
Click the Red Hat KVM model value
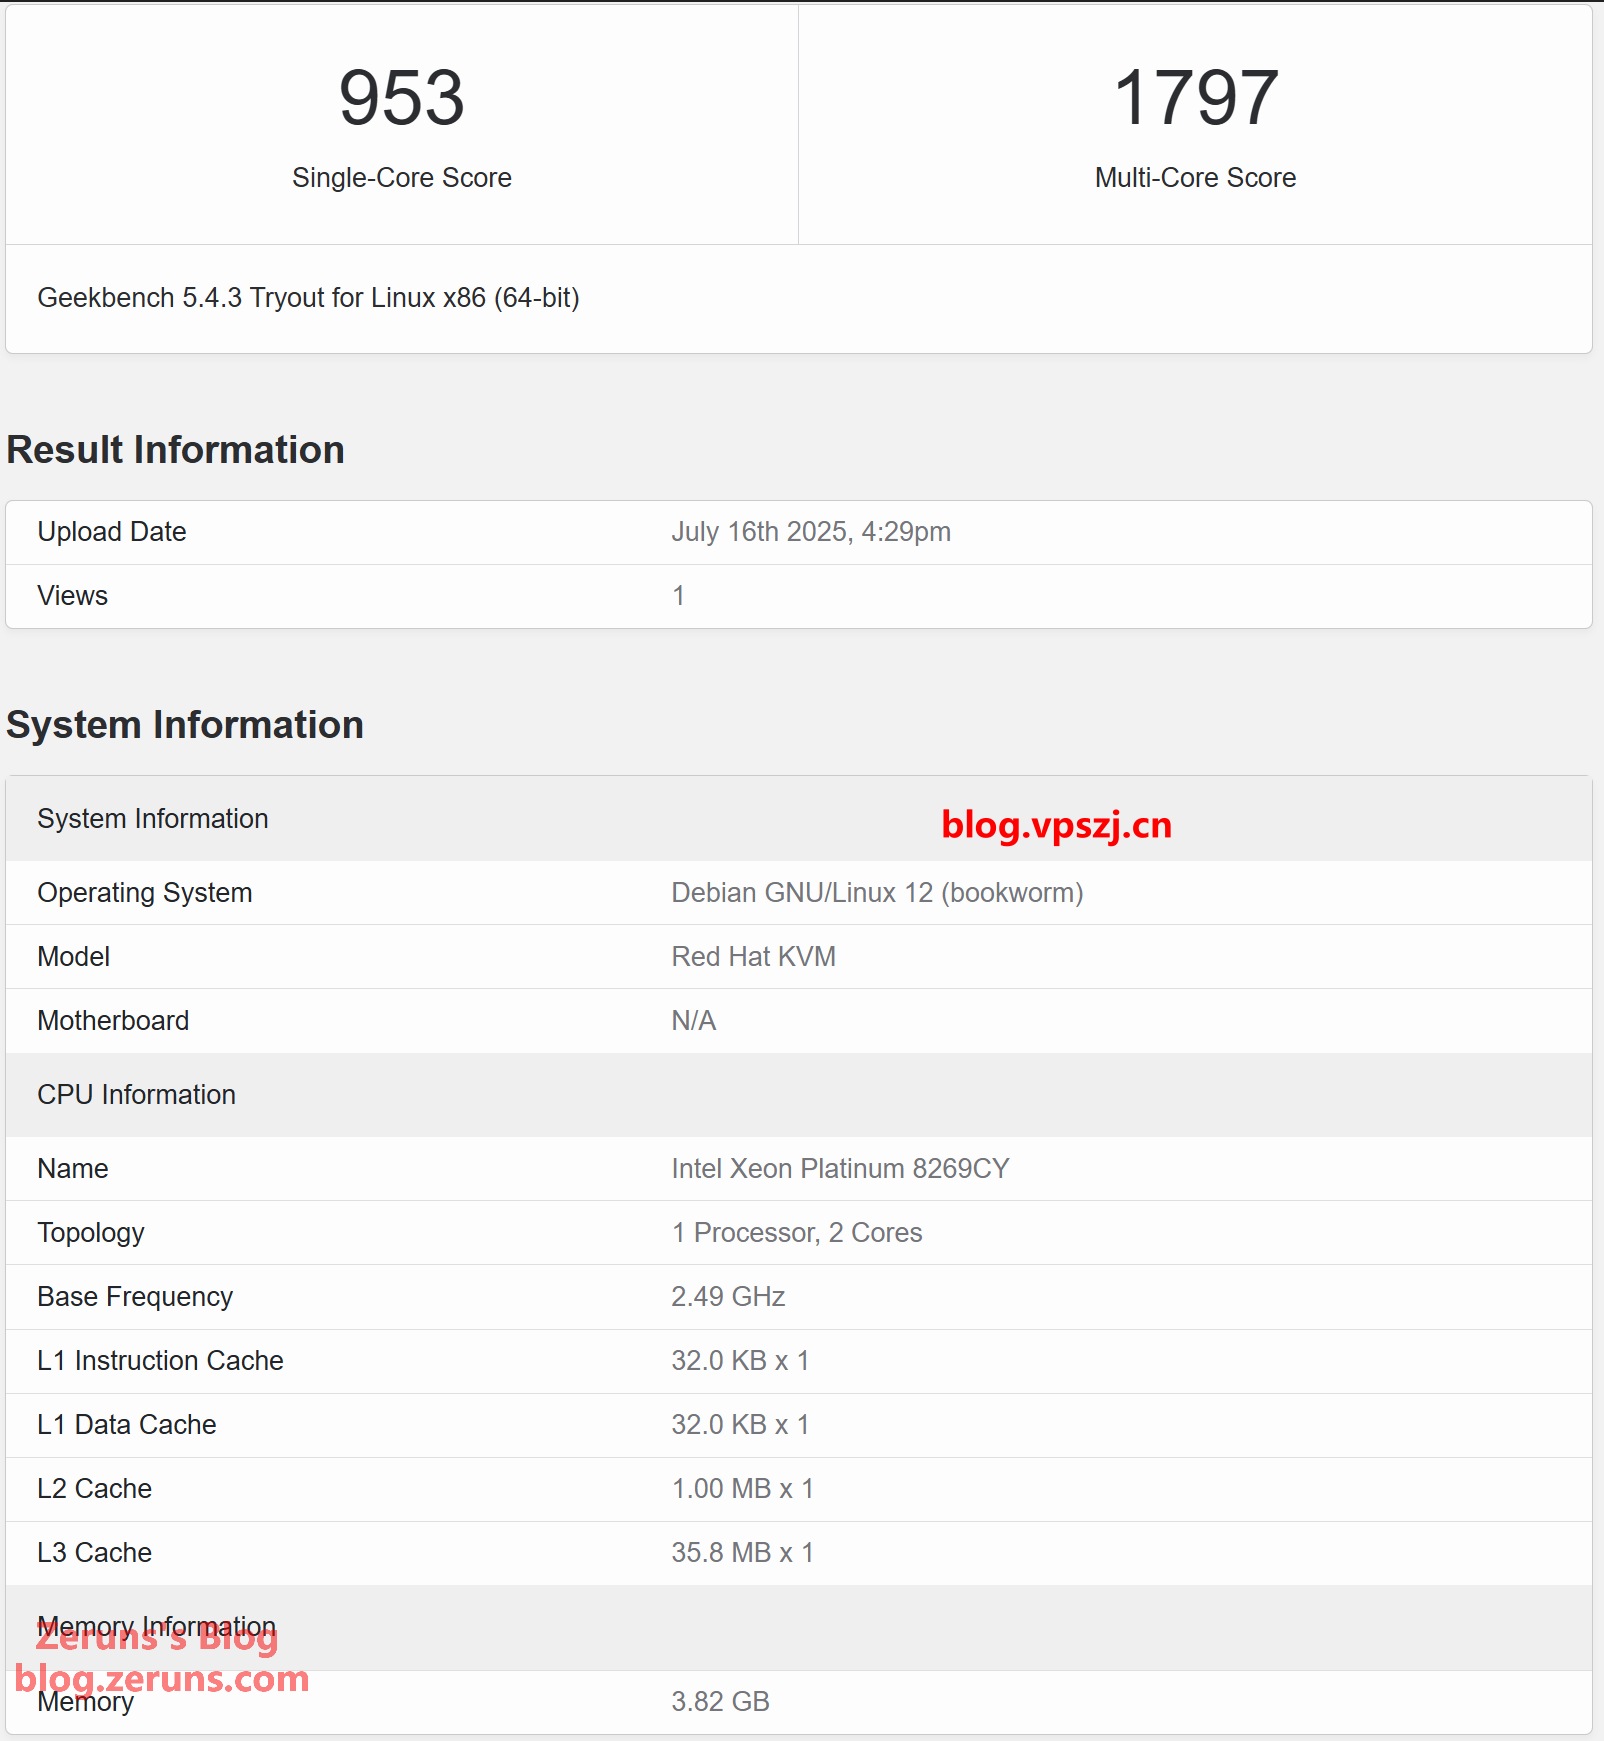[753, 957]
